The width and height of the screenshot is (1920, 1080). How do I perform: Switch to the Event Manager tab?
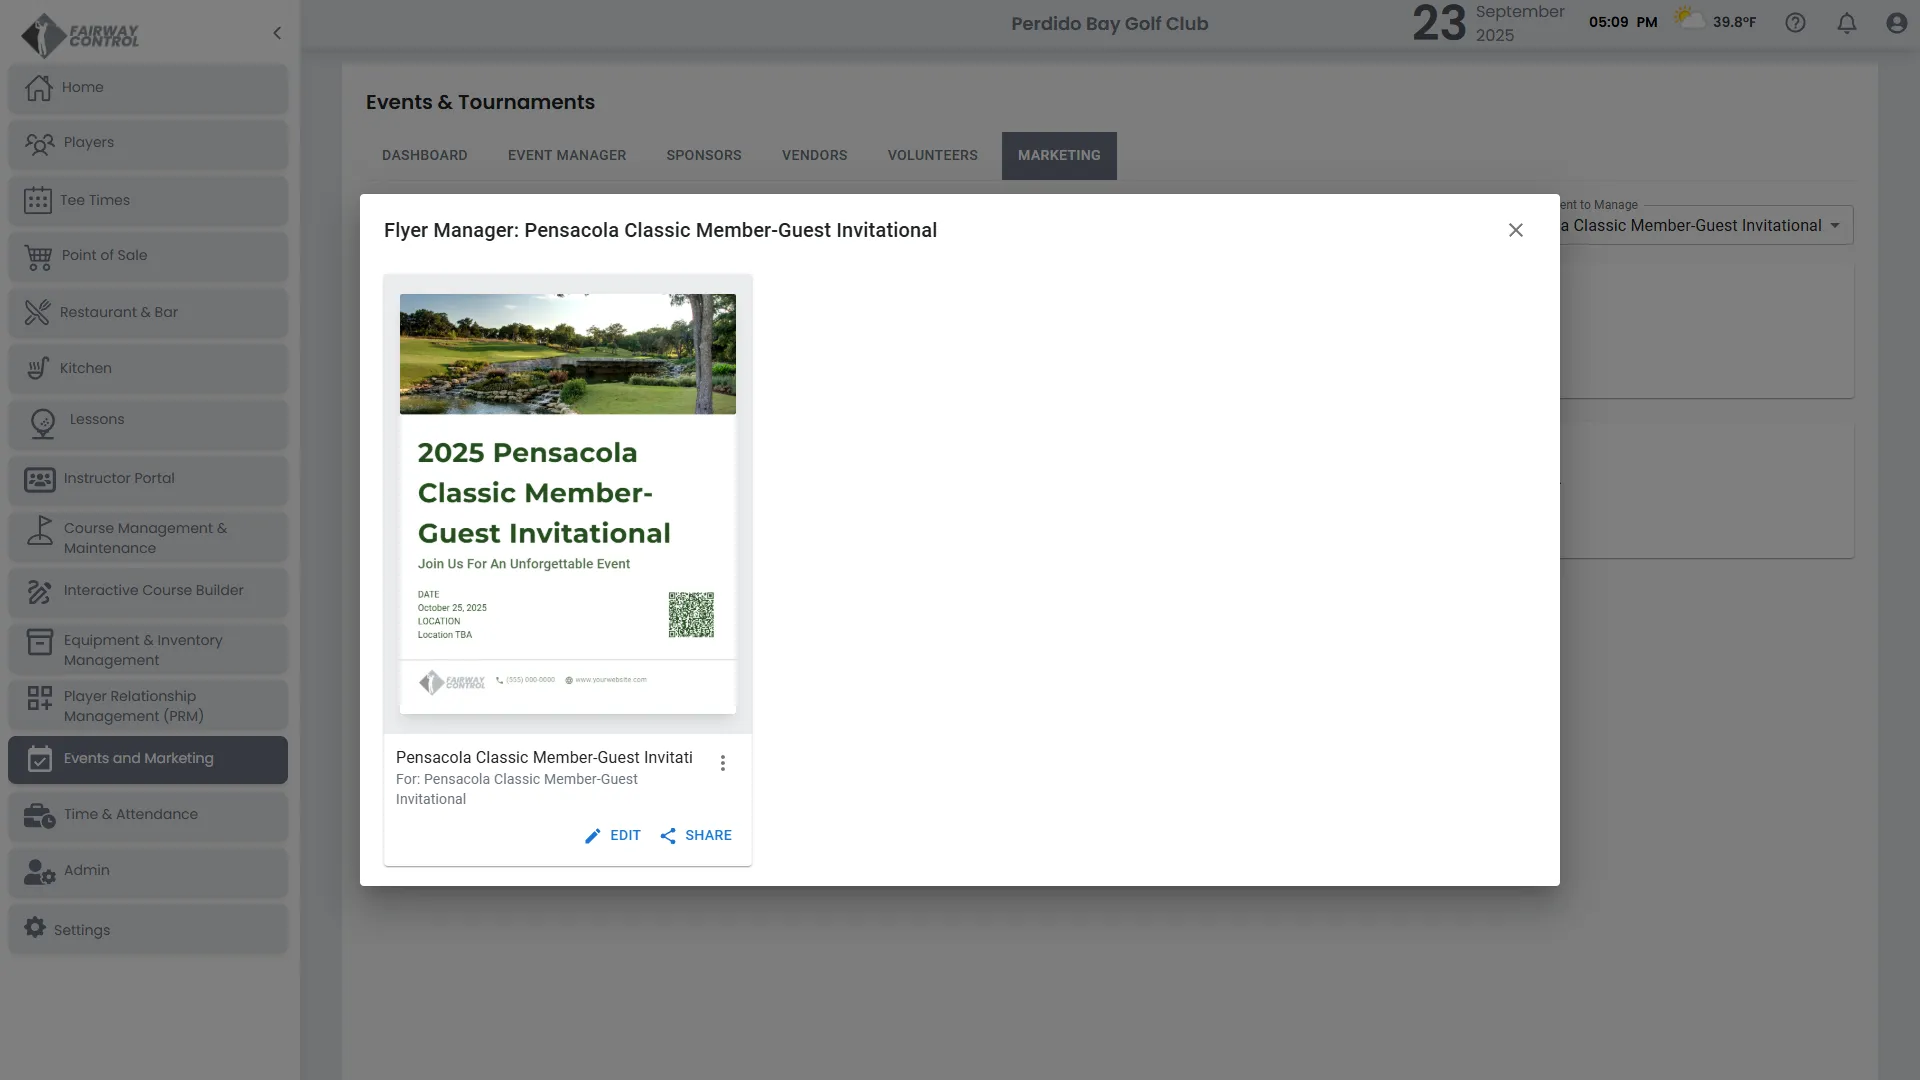tap(566, 156)
